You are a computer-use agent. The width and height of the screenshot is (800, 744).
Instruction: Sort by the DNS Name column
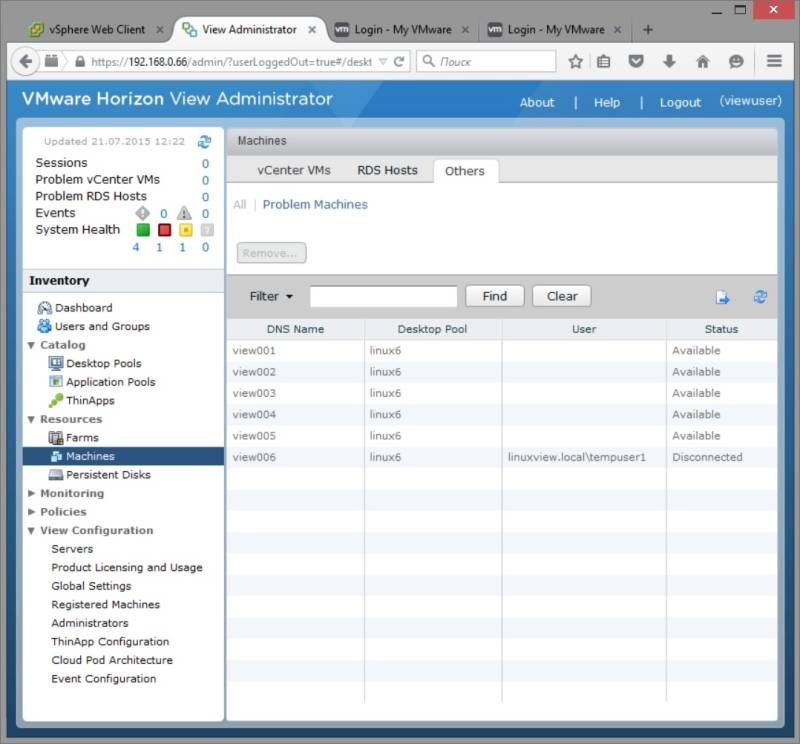coord(295,330)
